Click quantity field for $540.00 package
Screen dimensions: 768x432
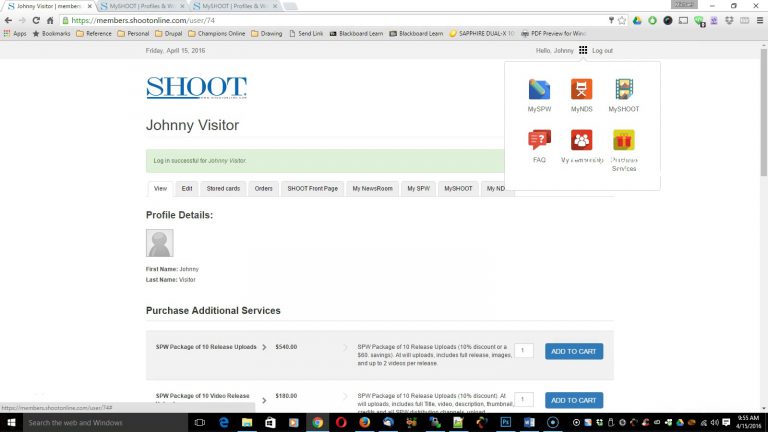tap(524, 350)
